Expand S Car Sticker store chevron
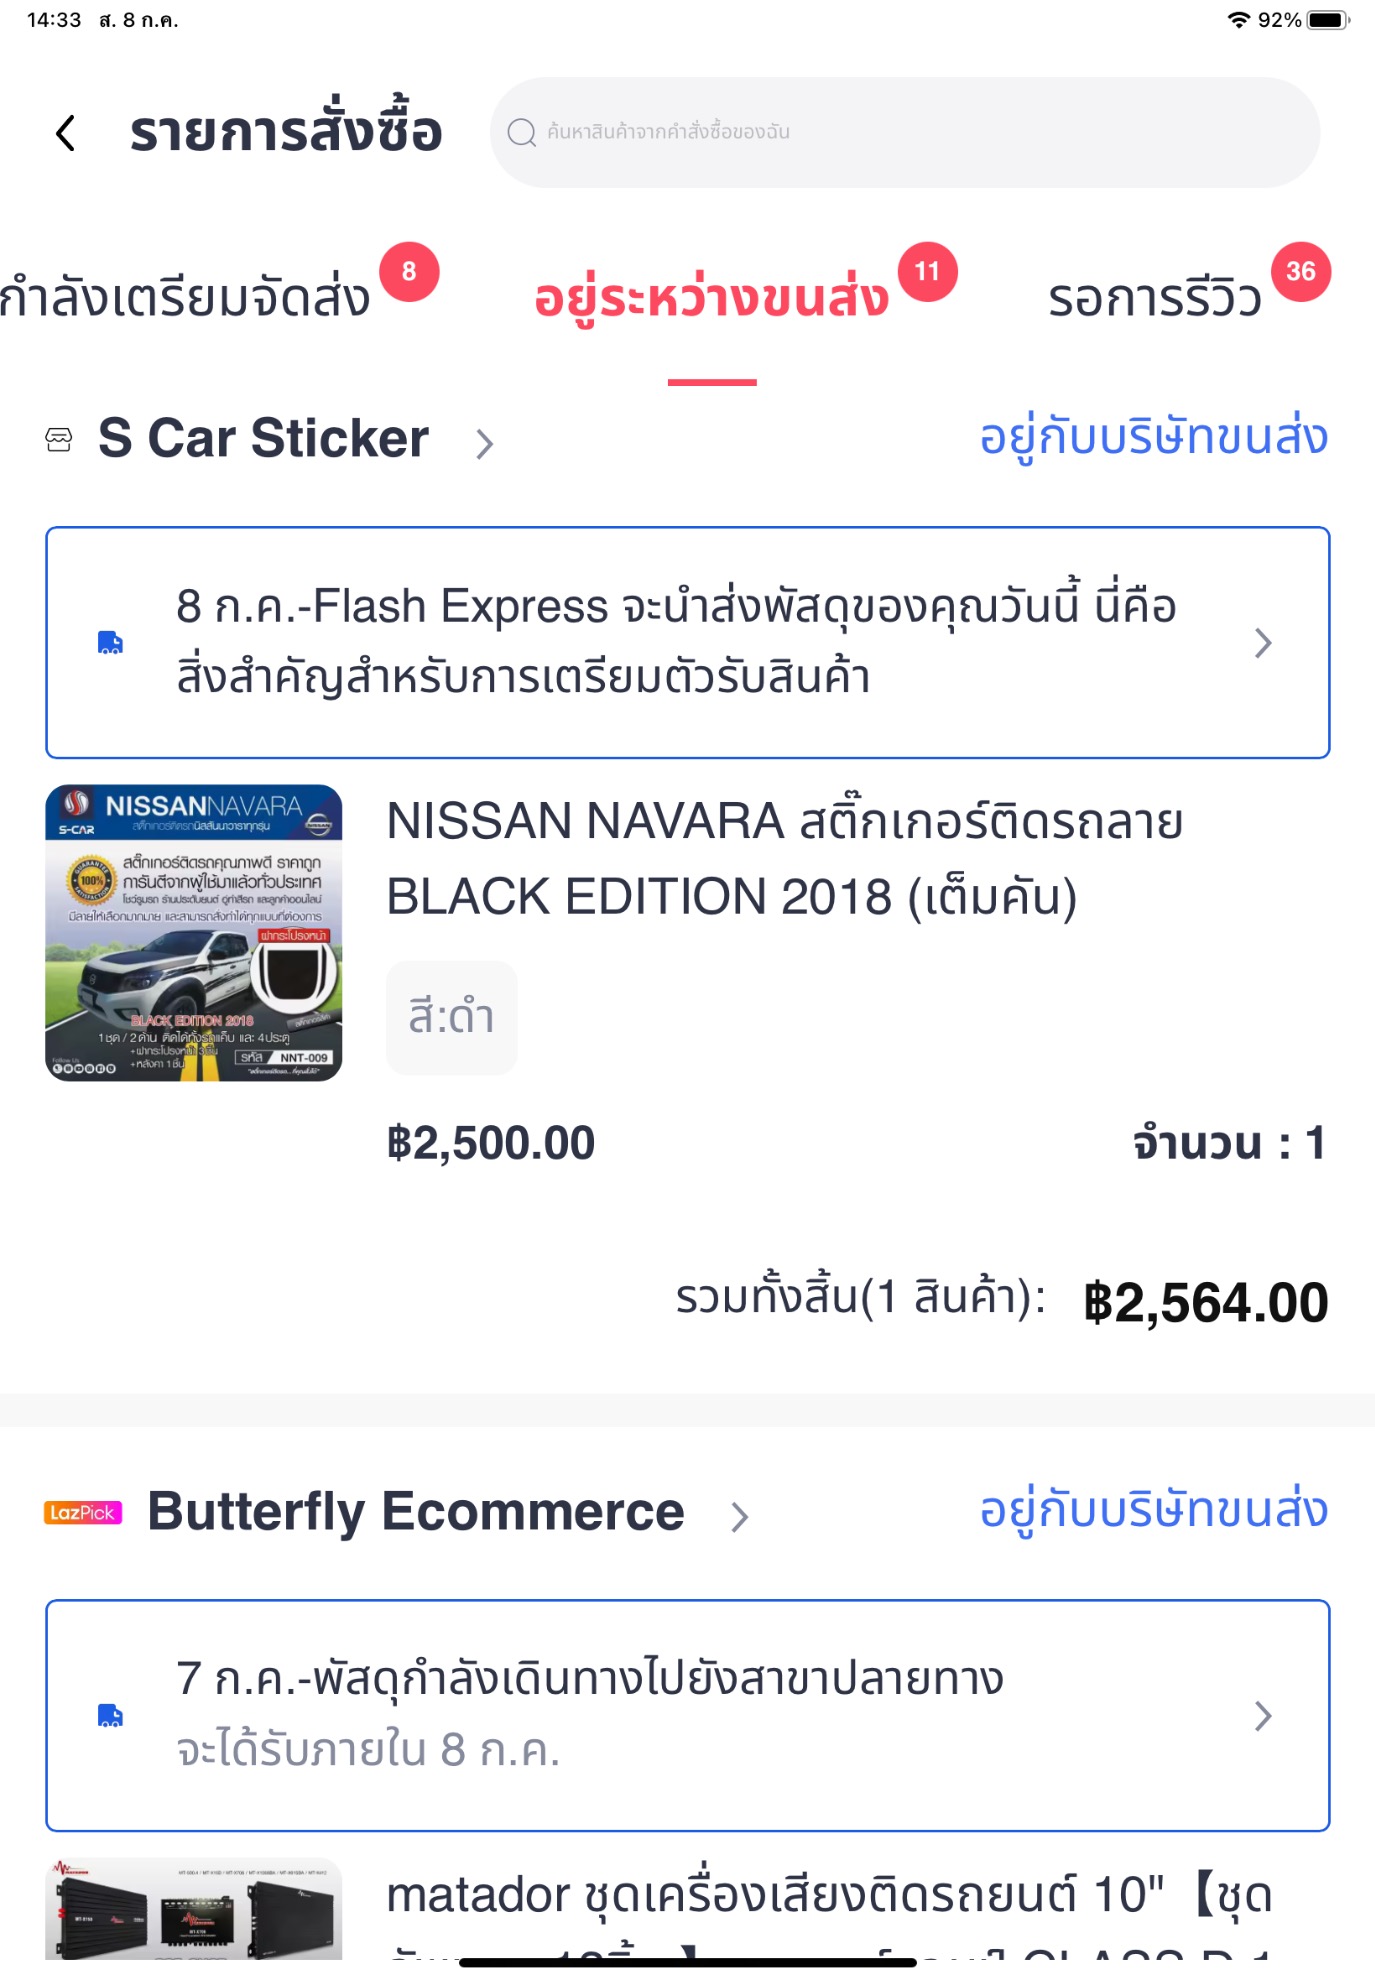 pyautogui.click(x=485, y=443)
